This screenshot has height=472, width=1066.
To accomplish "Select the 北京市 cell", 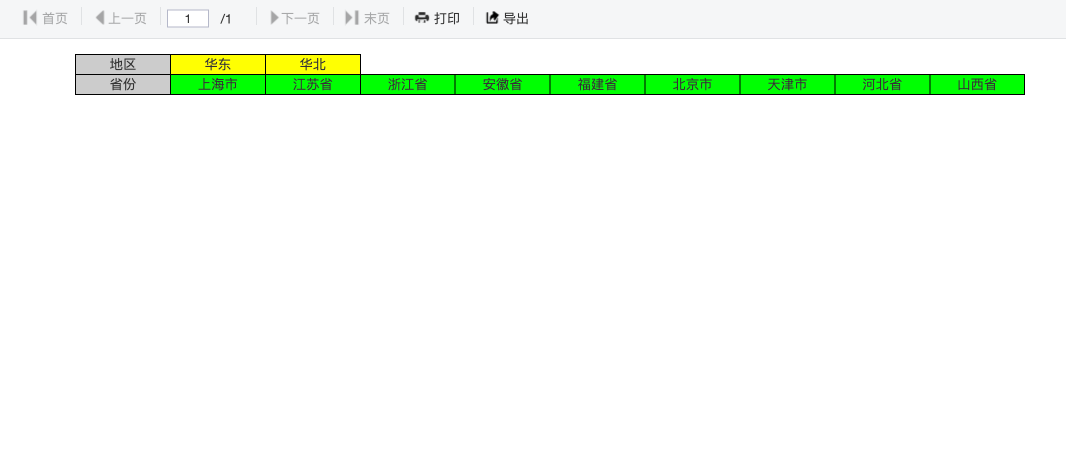I will click(693, 85).
